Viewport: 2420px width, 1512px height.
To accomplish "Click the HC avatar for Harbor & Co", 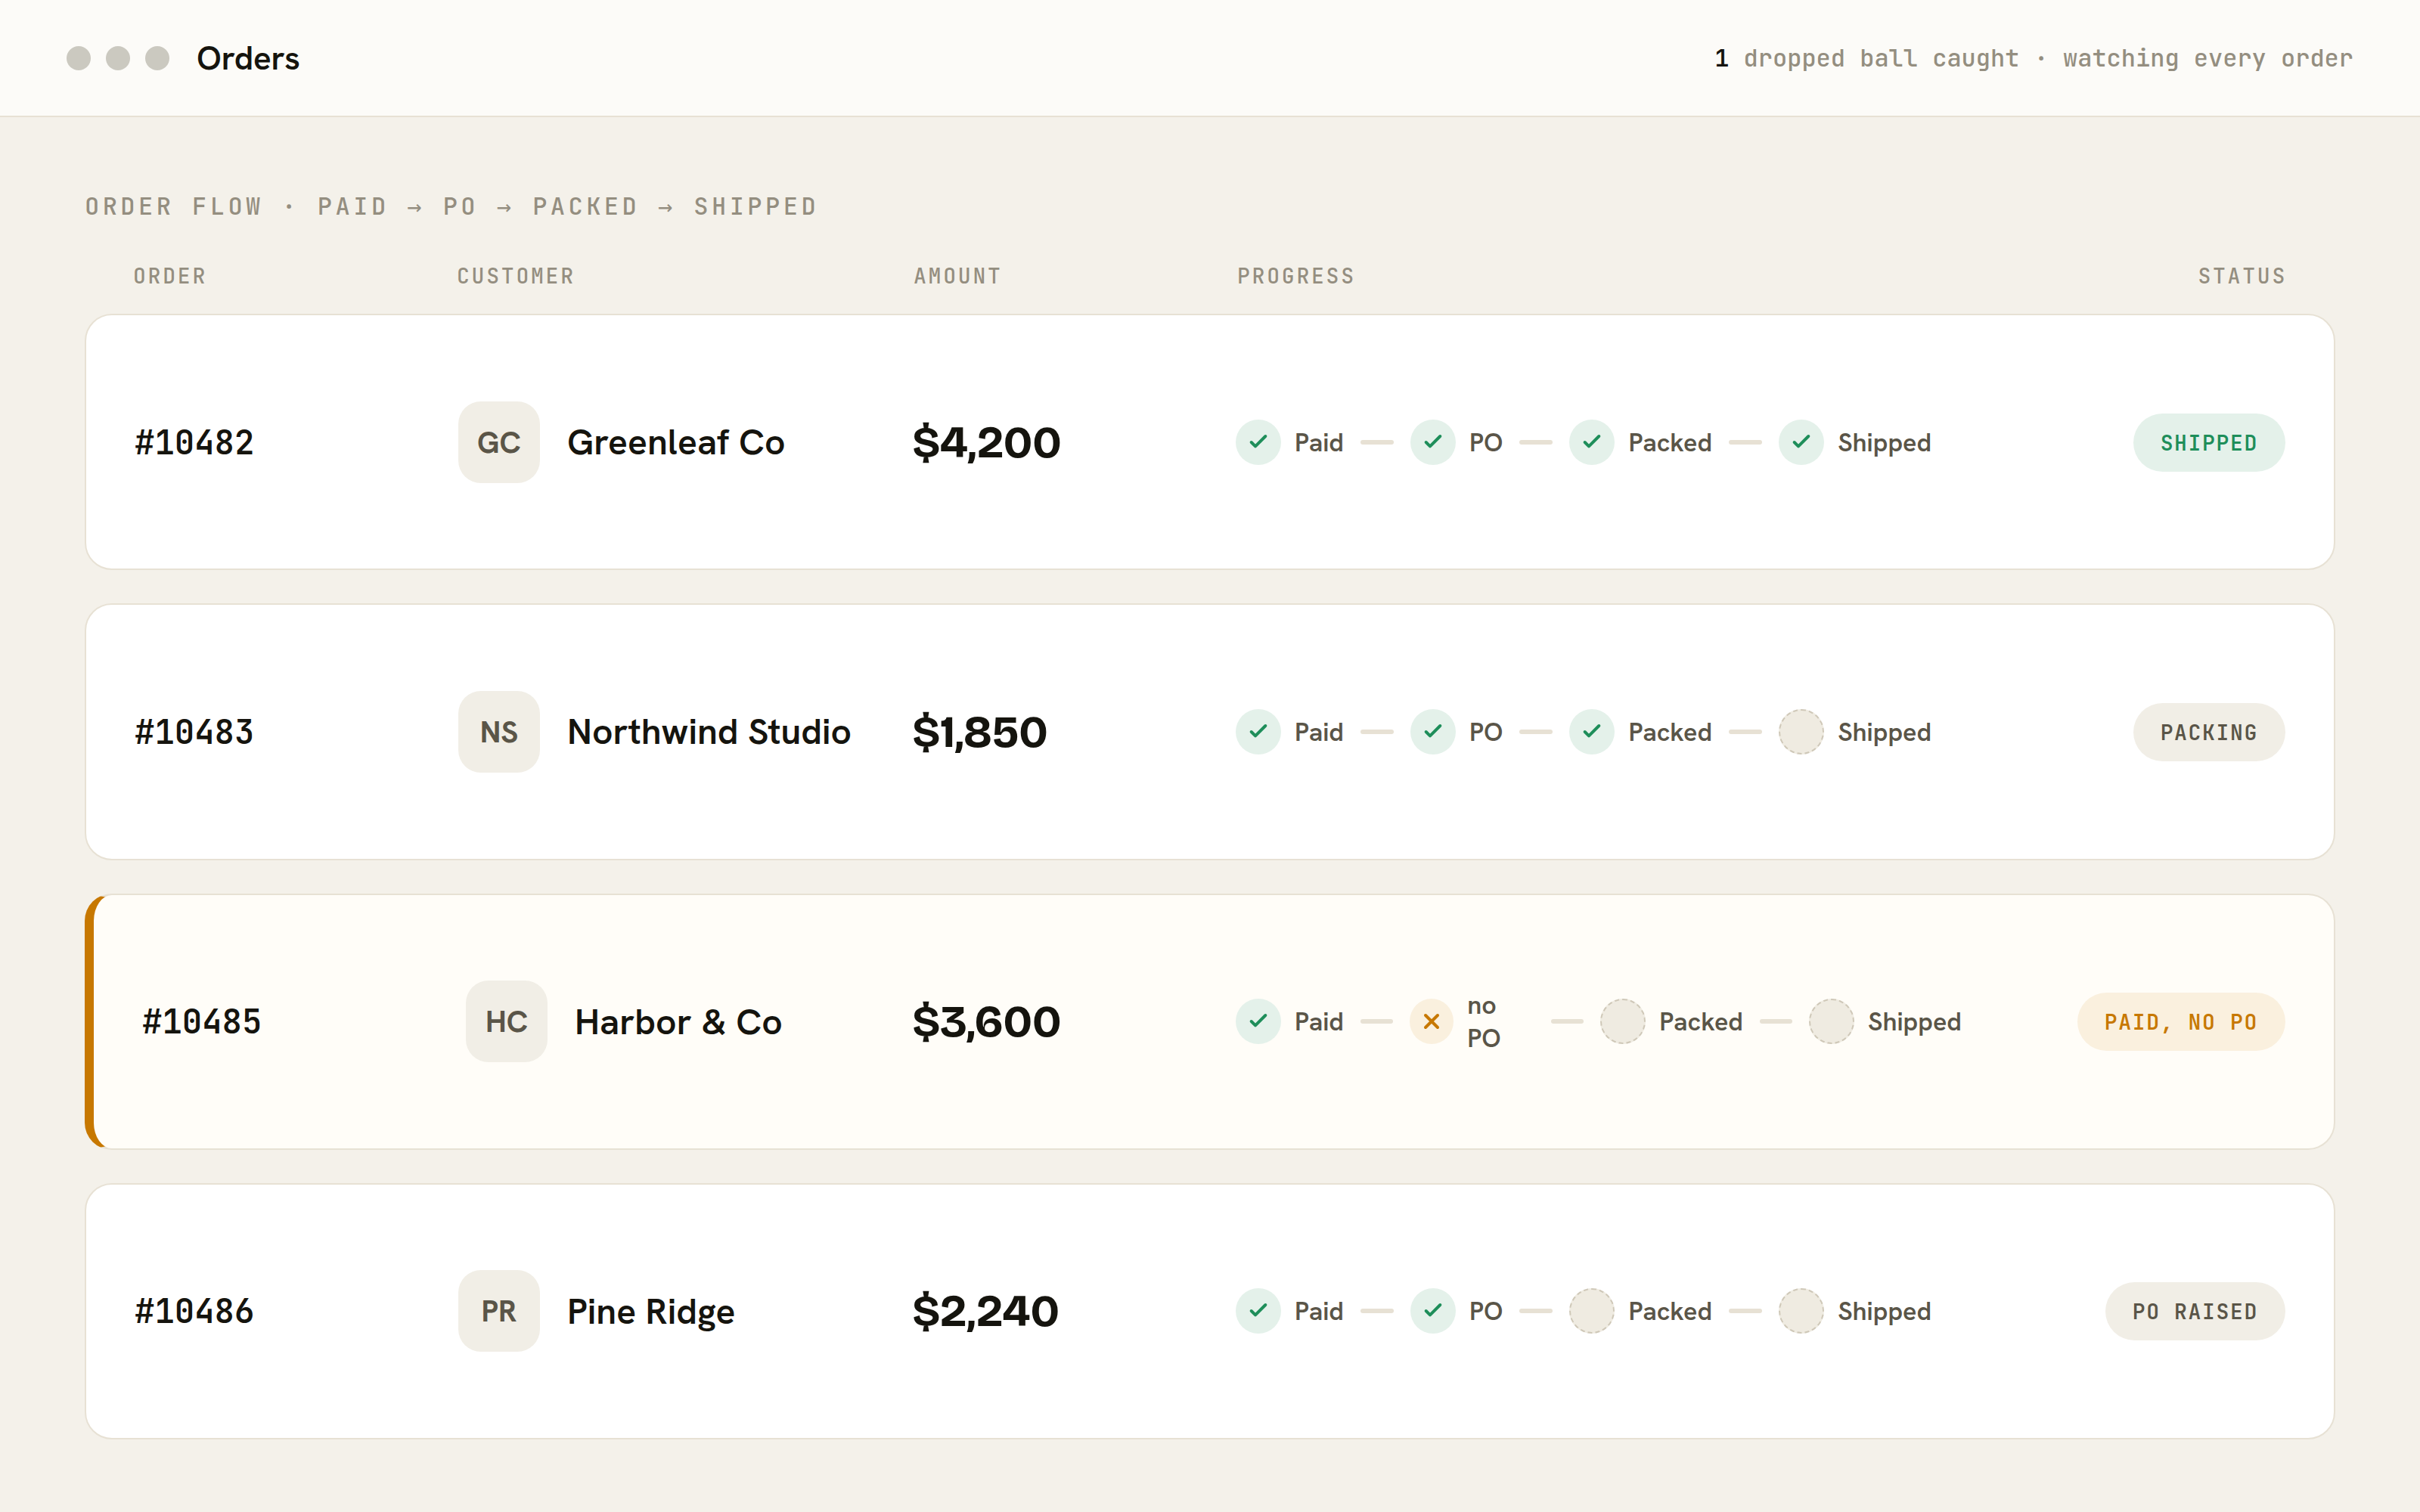I will tap(506, 1021).
